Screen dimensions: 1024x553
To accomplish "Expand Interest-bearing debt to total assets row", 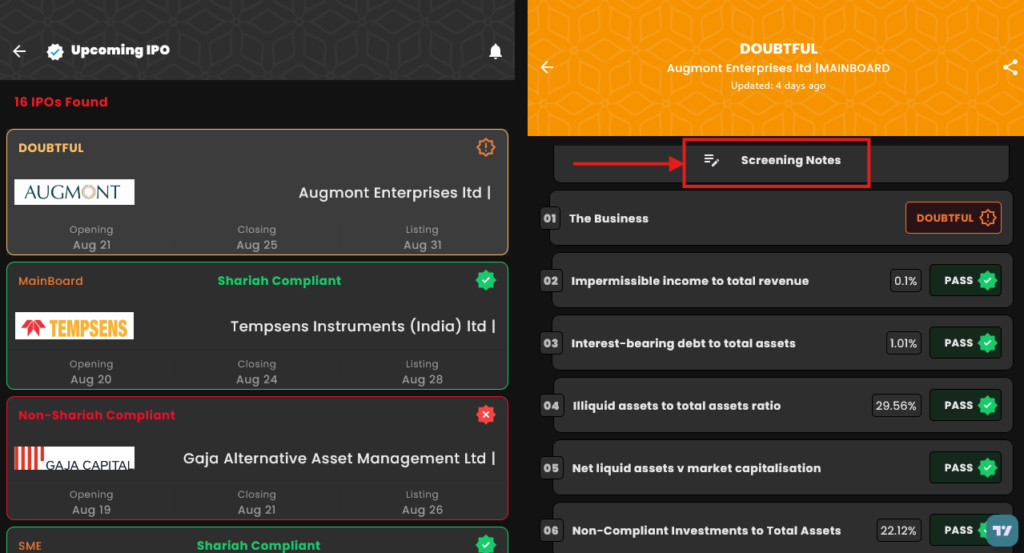I will [781, 343].
